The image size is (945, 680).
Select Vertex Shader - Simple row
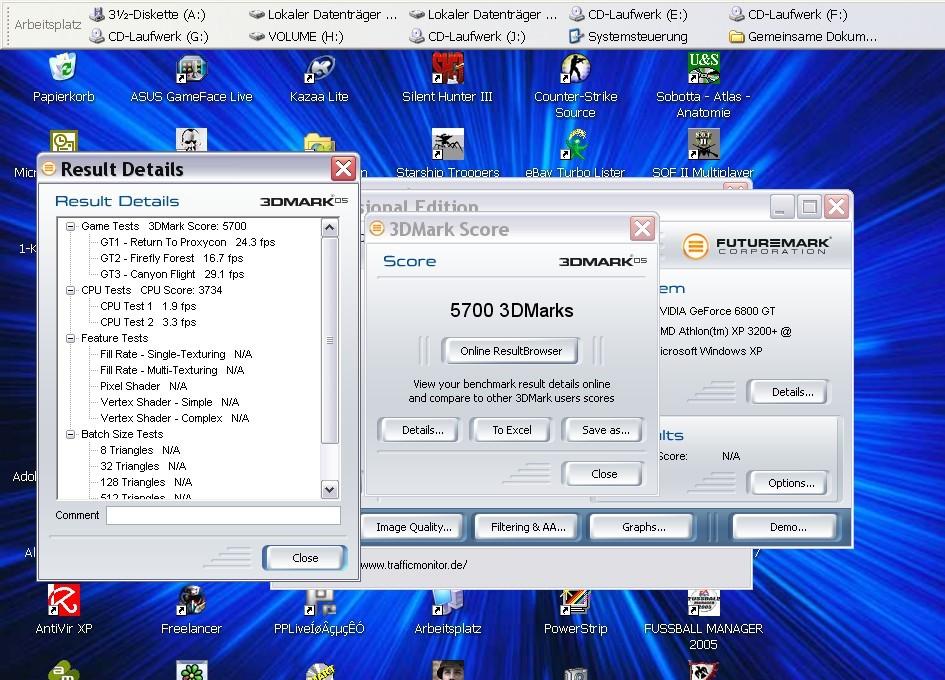tap(169, 402)
